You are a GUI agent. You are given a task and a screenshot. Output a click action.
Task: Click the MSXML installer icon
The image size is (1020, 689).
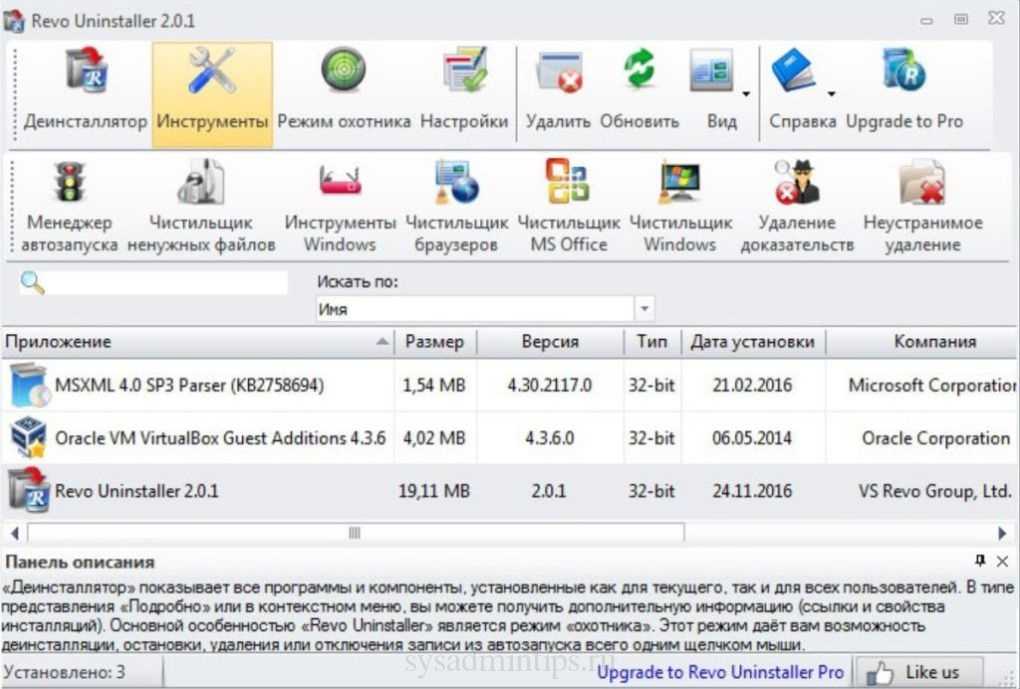click(29, 386)
